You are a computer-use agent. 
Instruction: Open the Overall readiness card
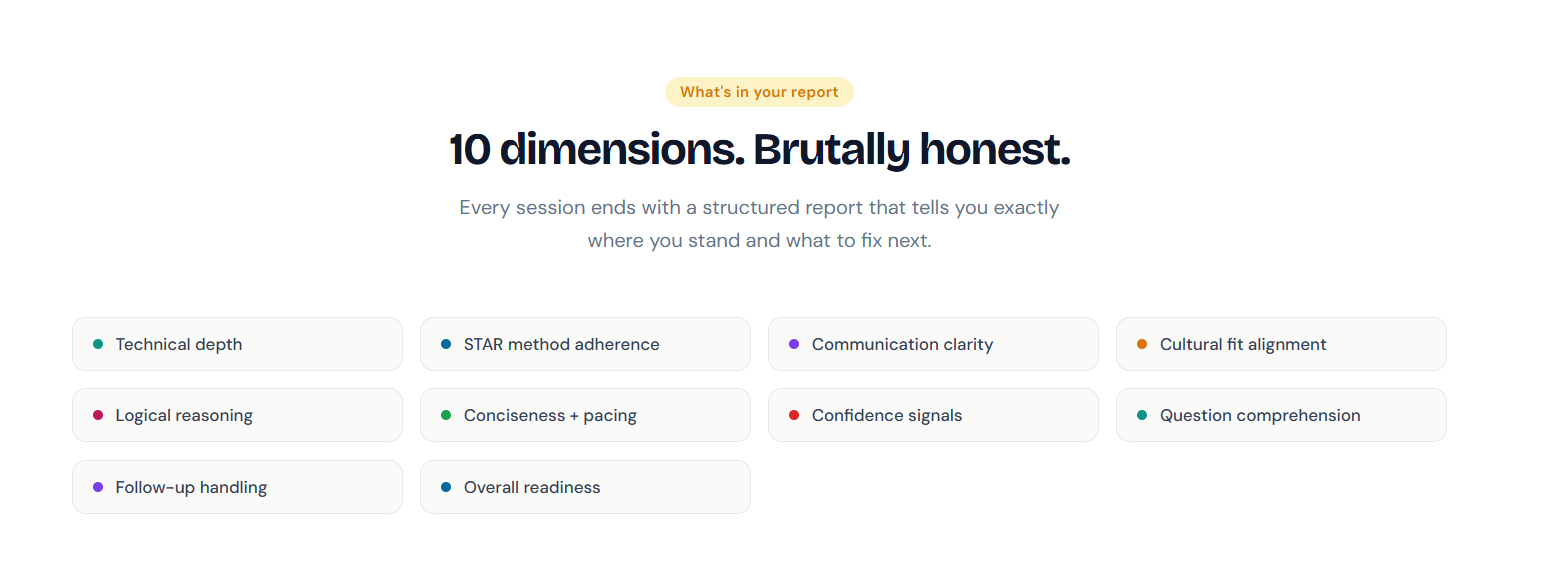click(585, 487)
